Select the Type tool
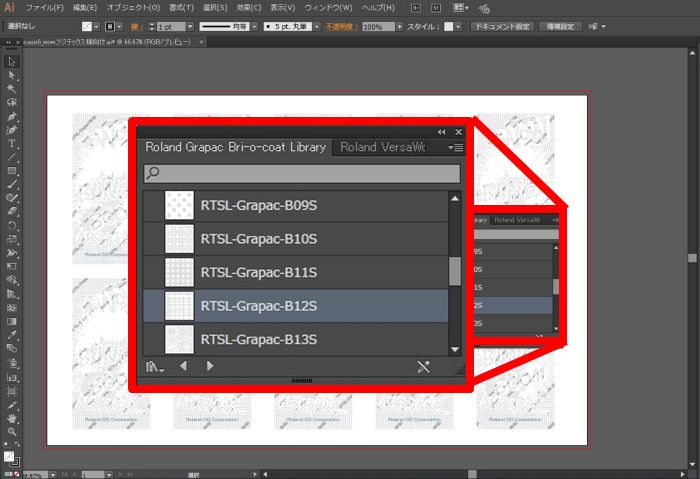The width and height of the screenshot is (700, 479). point(12,143)
